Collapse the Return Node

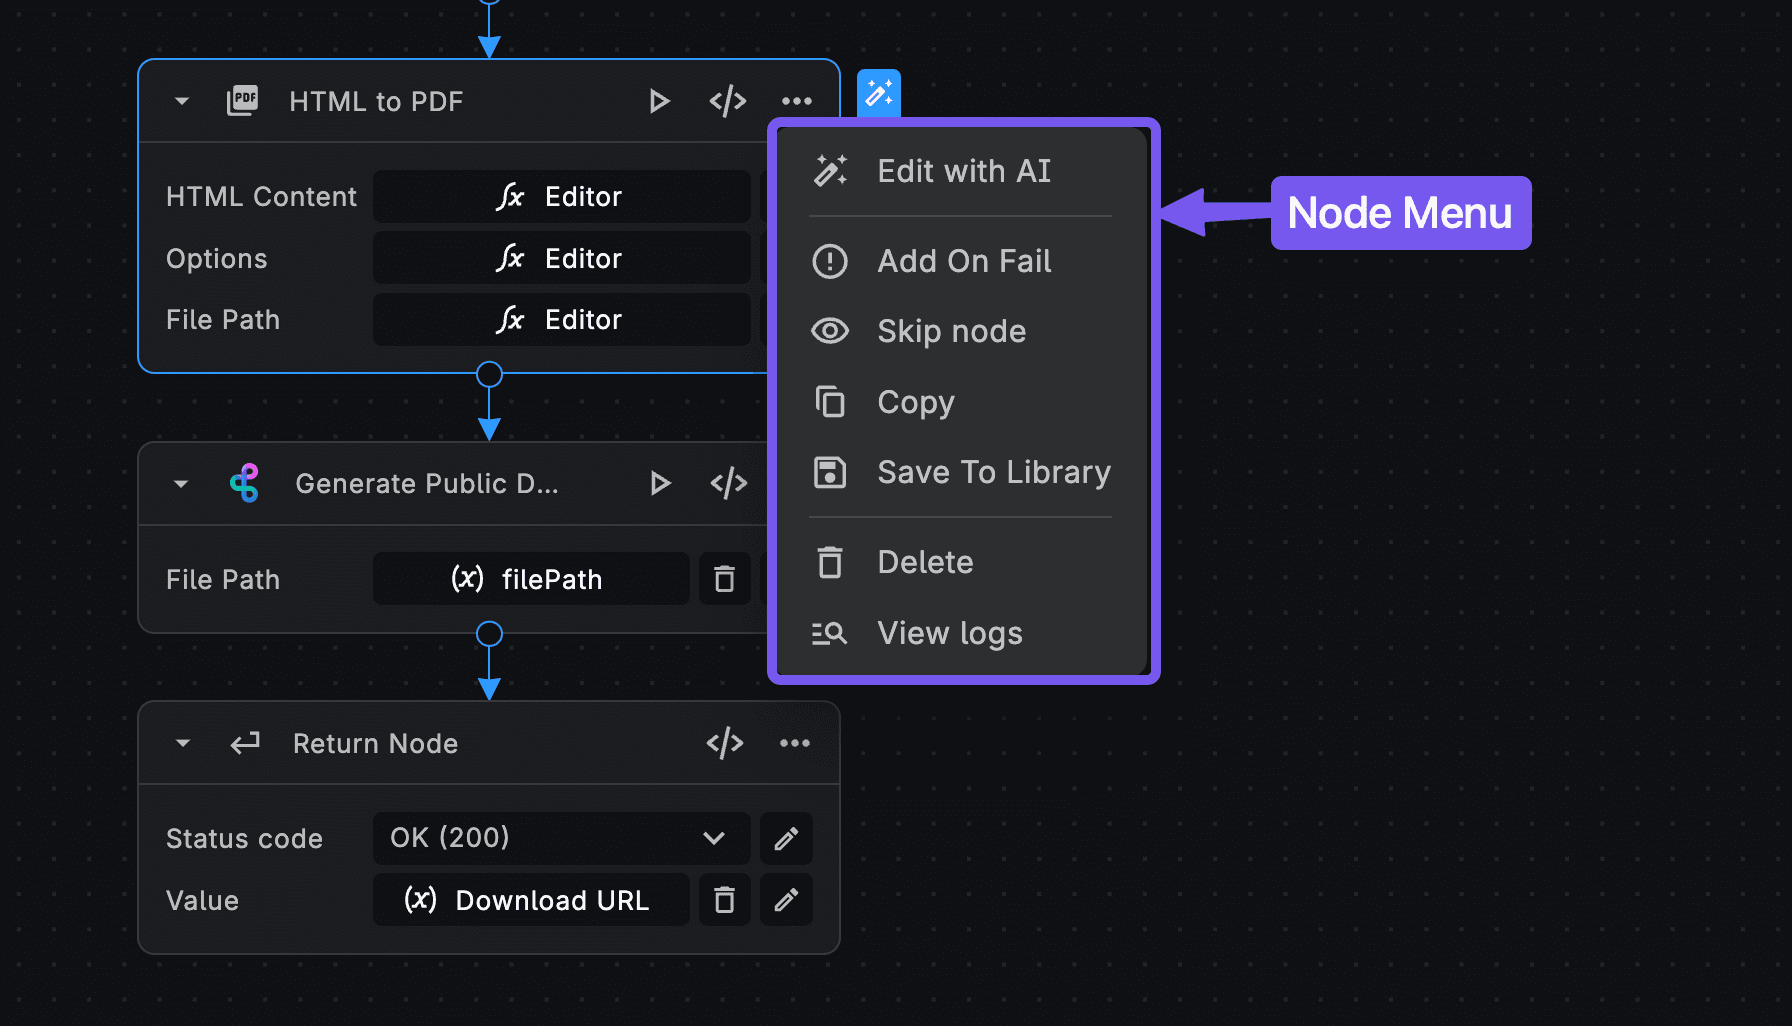click(183, 743)
